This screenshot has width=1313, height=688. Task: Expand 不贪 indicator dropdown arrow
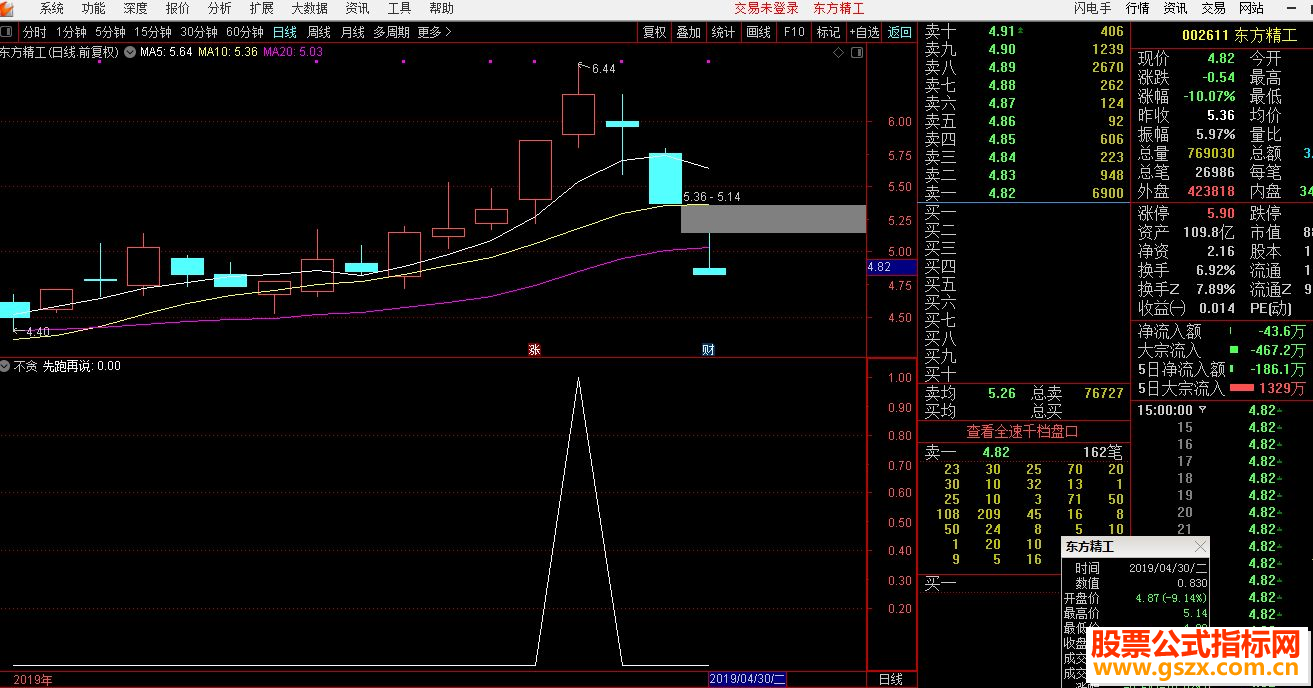[x=6, y=366]
